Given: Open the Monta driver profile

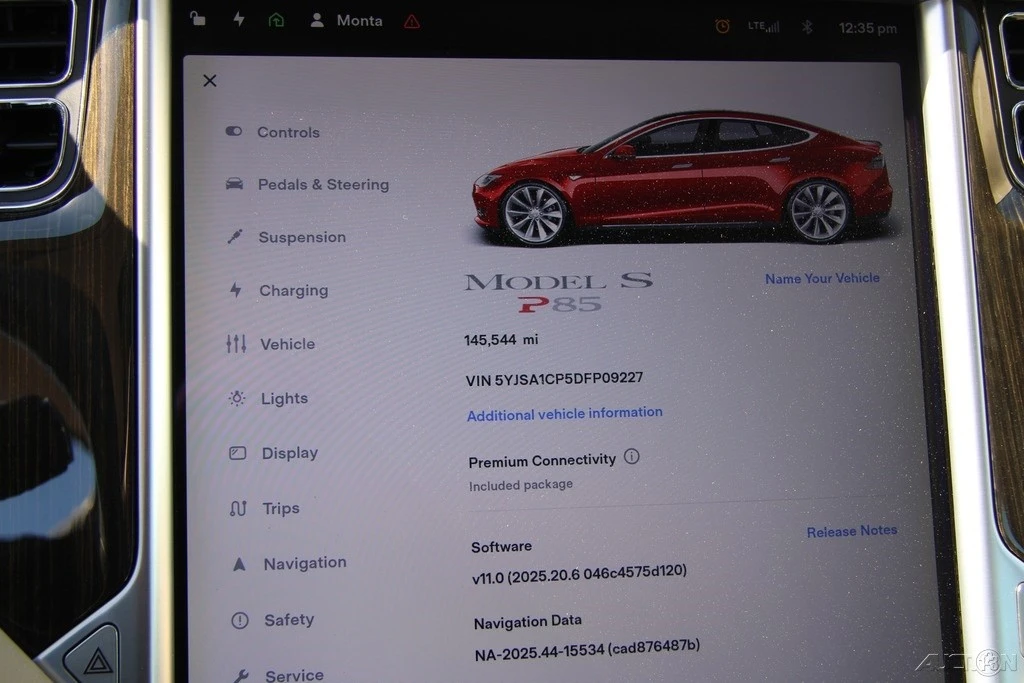Looking at the screenshot, I should 346,20.
